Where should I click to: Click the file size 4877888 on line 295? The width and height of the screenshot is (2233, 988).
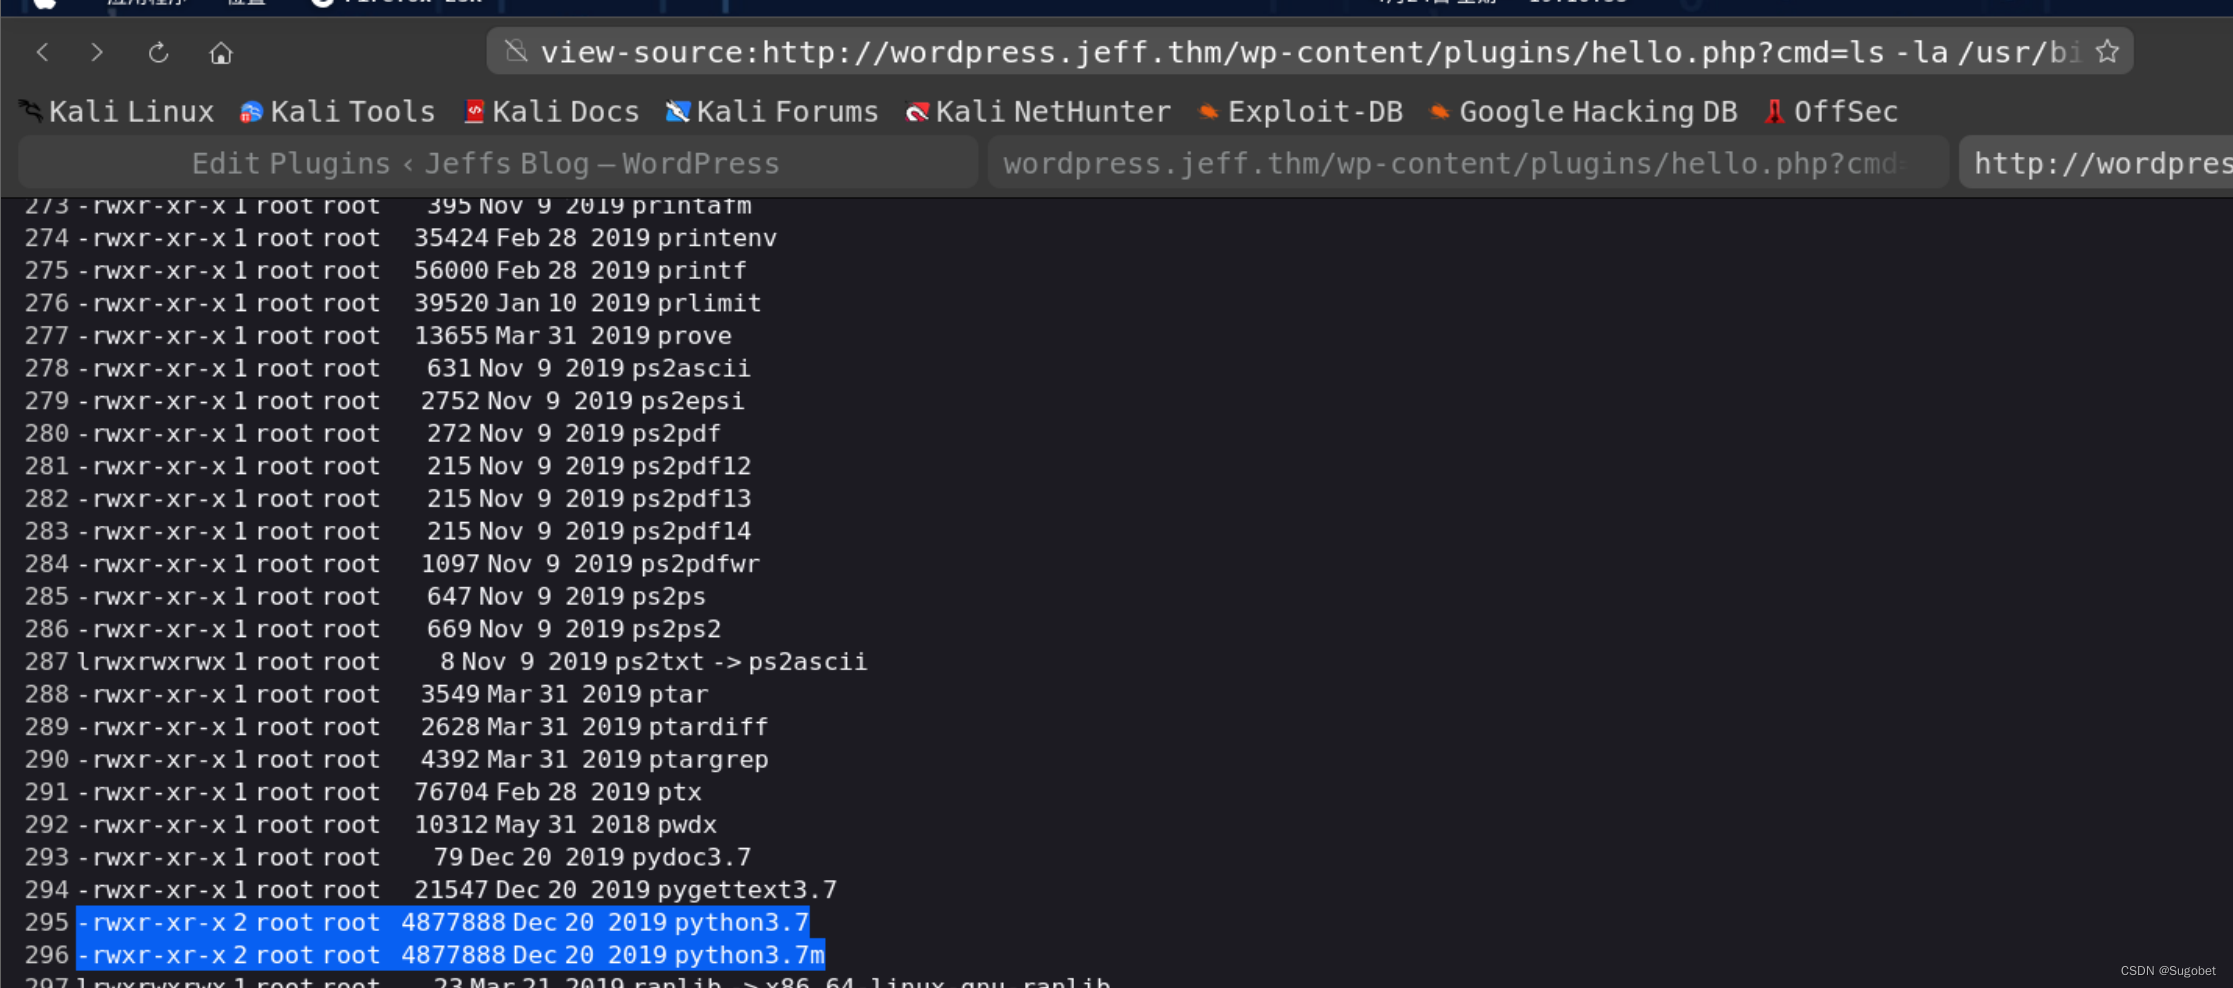[453, 922]
